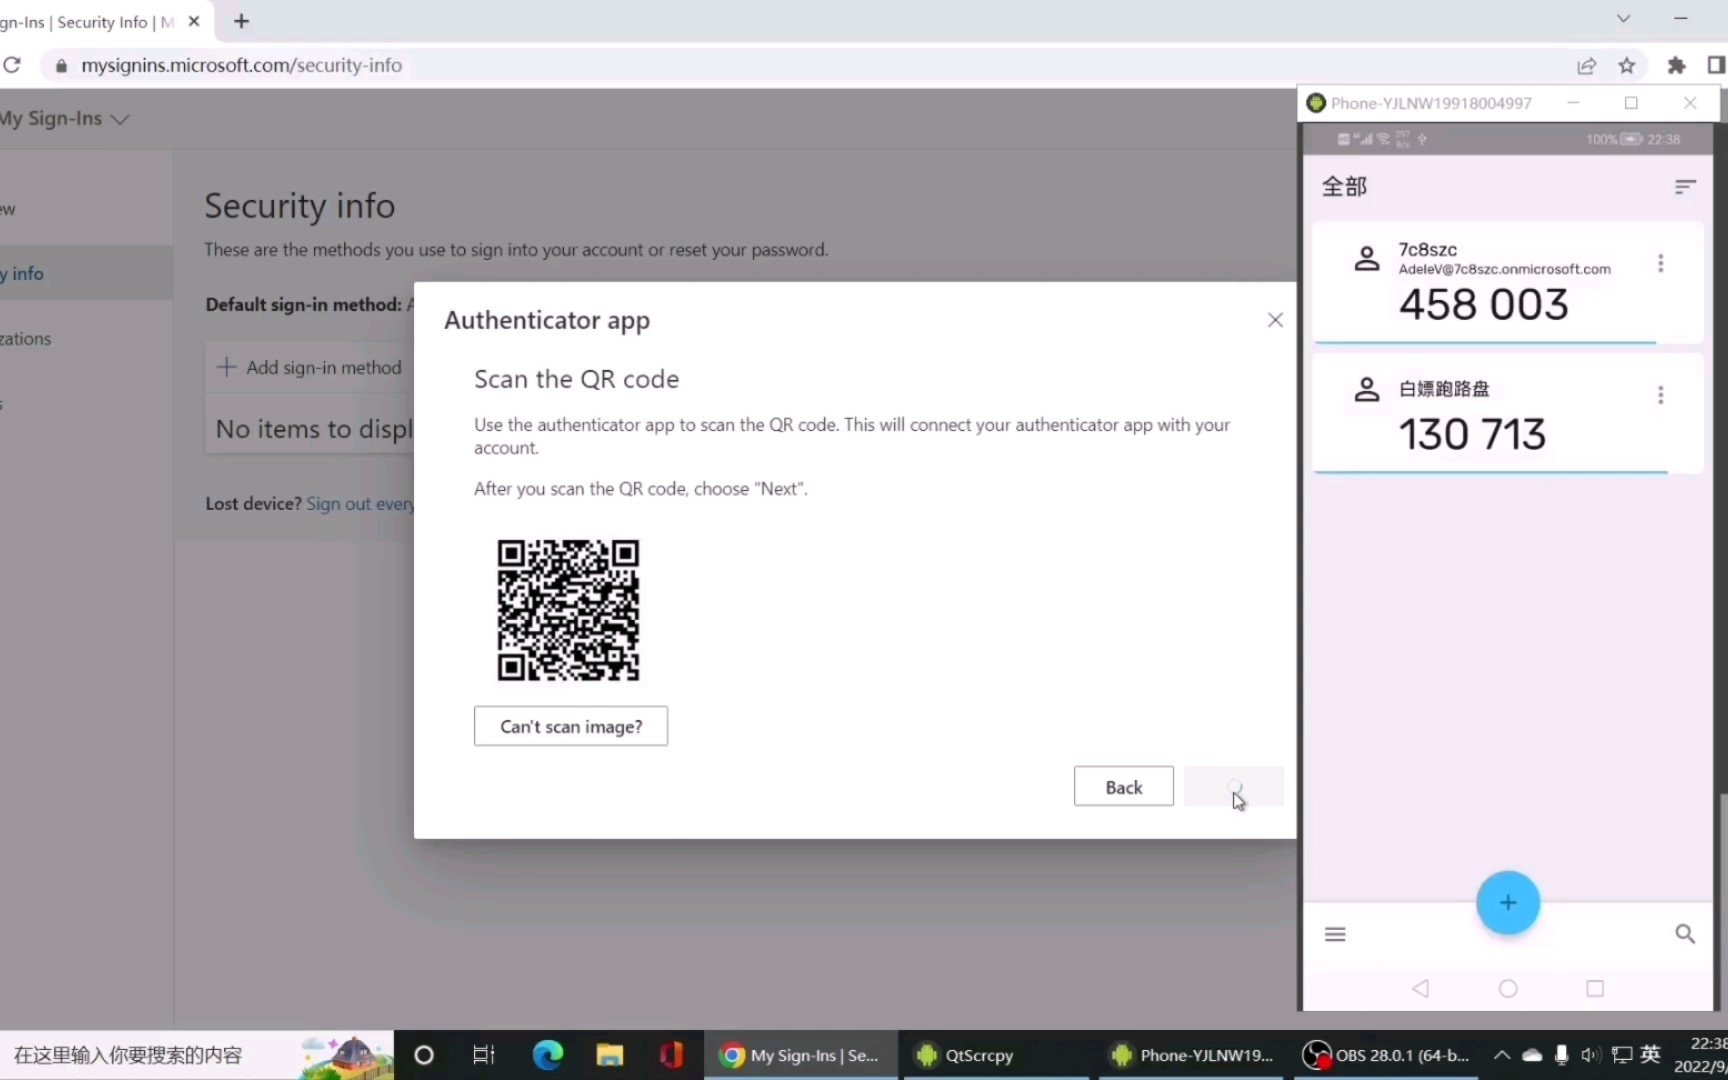This screenshot has width=1728, height=1080.
Task: Tap the Android recent apps button
Action: coord(1595,989)
